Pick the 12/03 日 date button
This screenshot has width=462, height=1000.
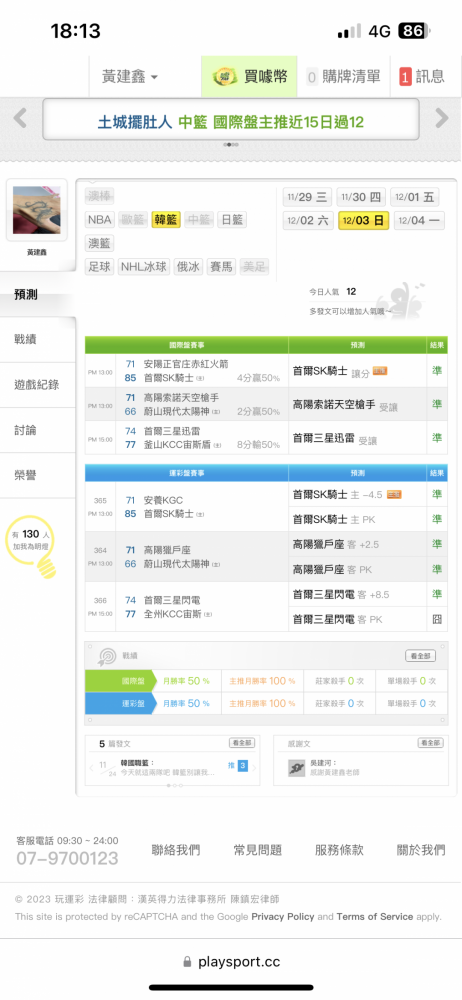pos(364,221)
